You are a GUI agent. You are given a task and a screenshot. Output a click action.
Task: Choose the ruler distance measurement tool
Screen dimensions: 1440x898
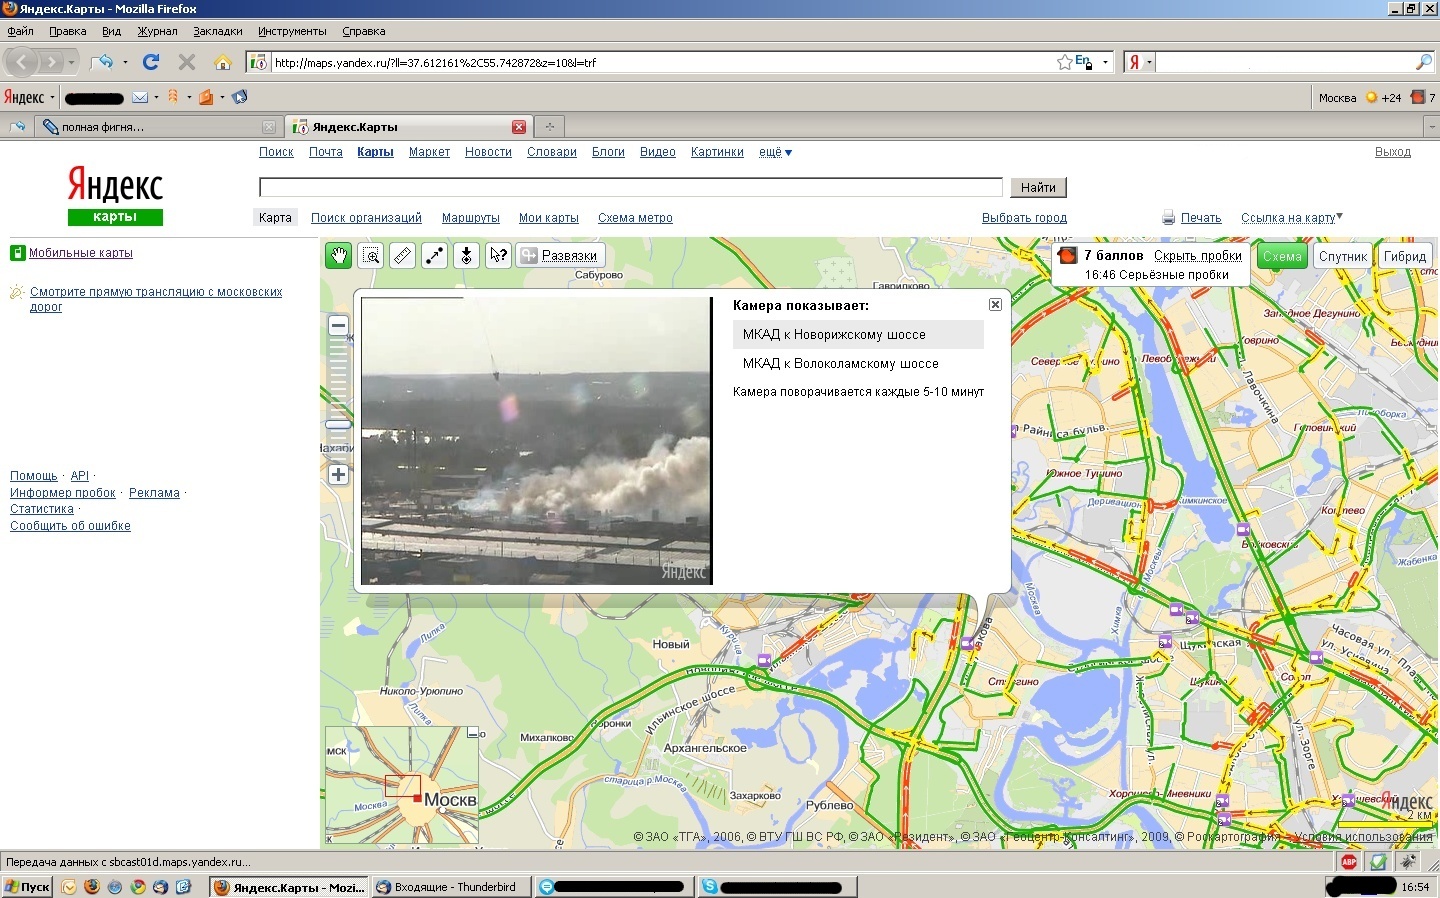(402, 256)
